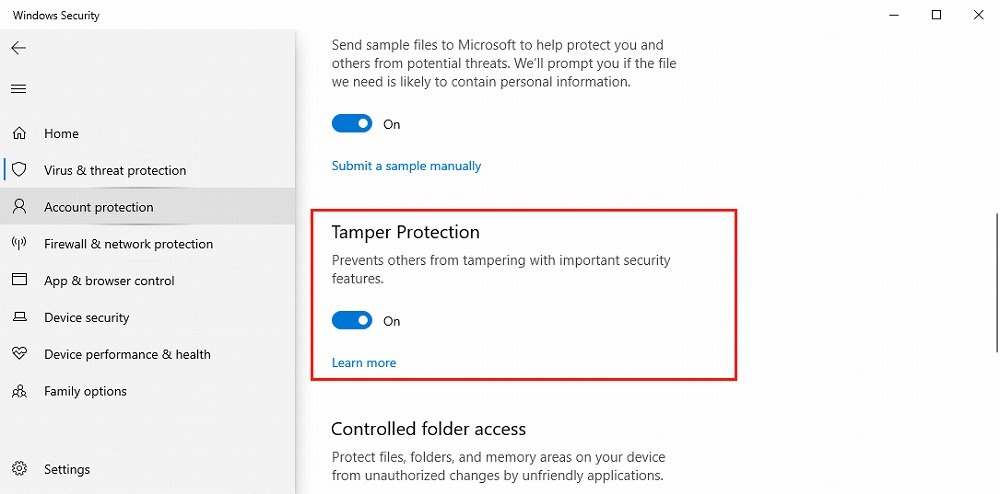The height and width of the screenshot is (494, 1000).
Task: Turn off automatic sample submission toggle
Action: (352, 124)
